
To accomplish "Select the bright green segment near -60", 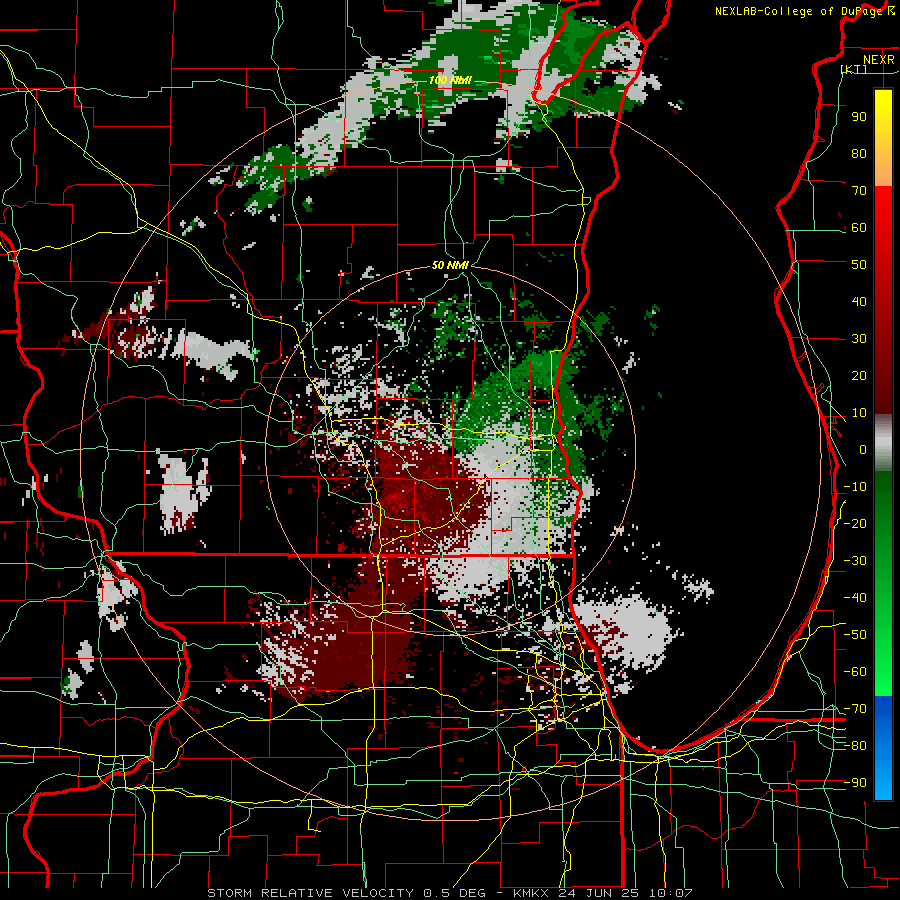I will point(883,672).
